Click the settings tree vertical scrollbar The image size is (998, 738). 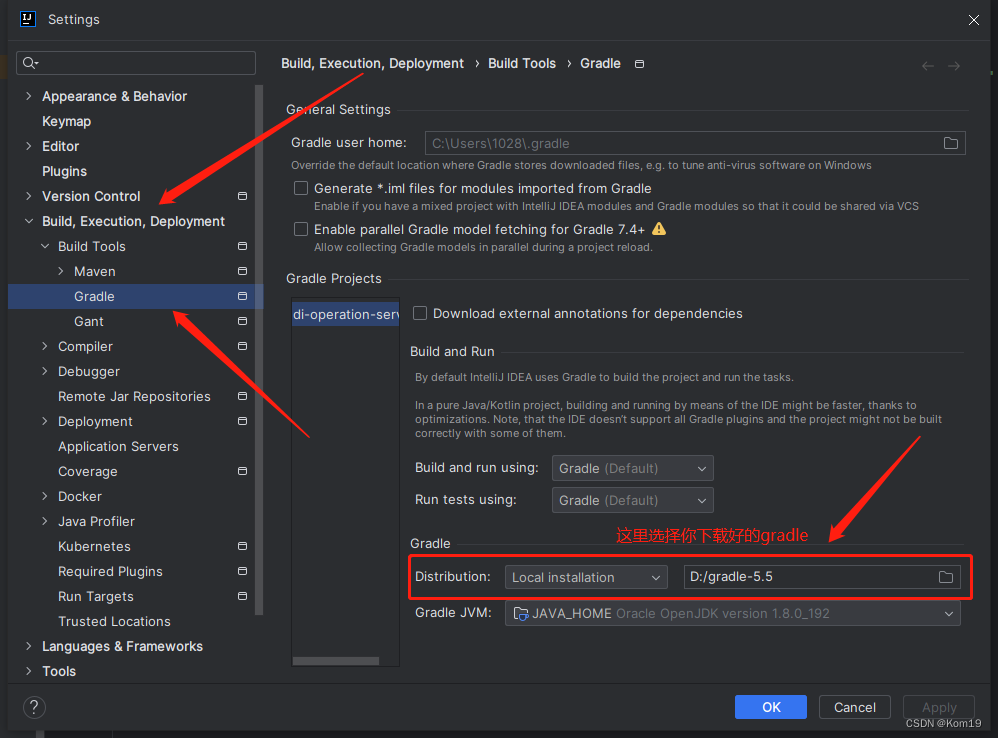coord(259,350)
